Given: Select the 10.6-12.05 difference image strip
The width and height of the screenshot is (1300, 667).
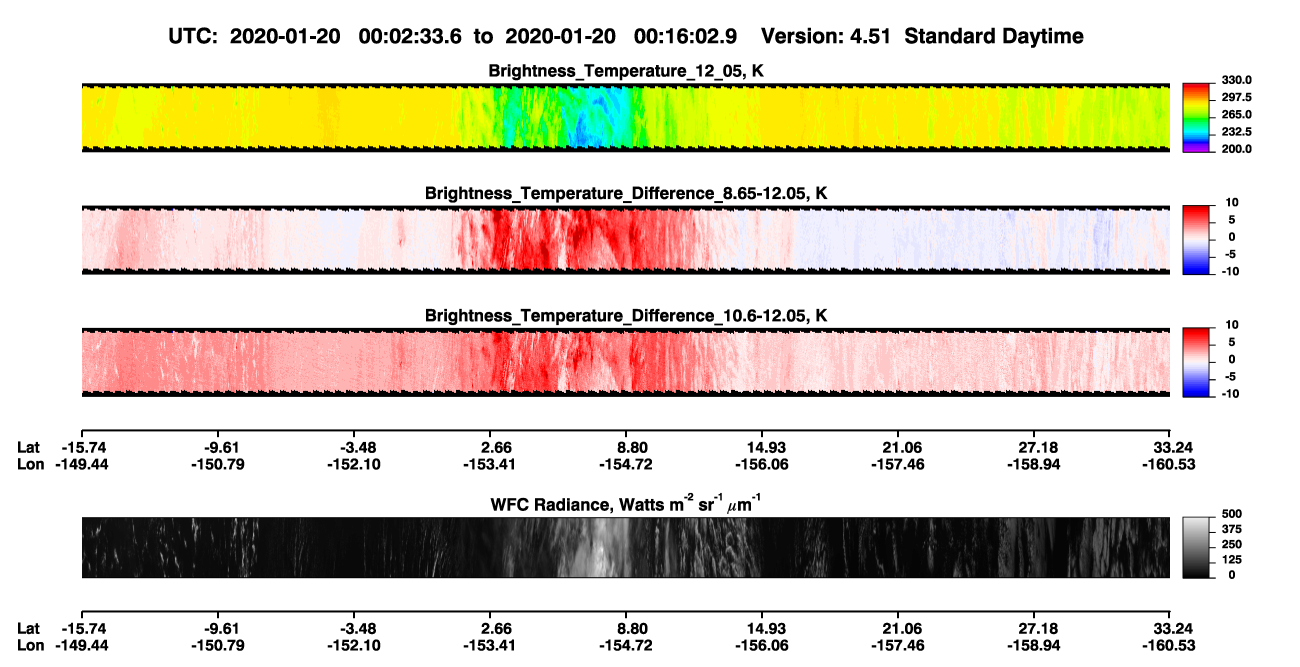Looking at the screenshot, I should point(625,363).
